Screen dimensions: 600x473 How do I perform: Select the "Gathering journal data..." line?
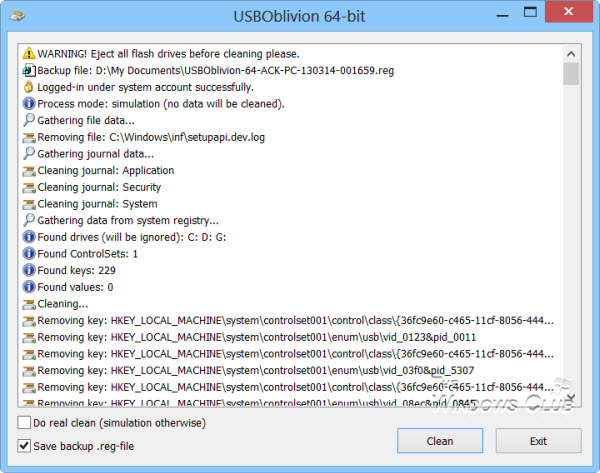pos(95,154)
